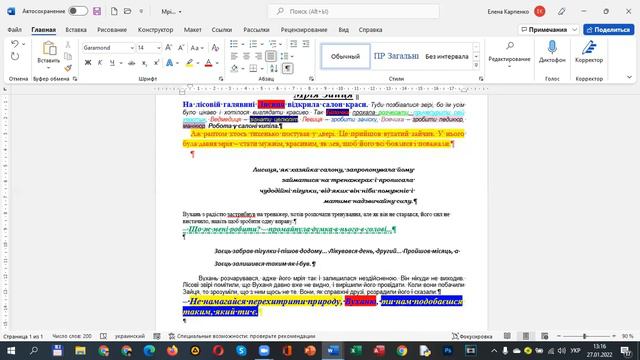
Task: Toggle italic К formatting
Action: pos(100,63)
